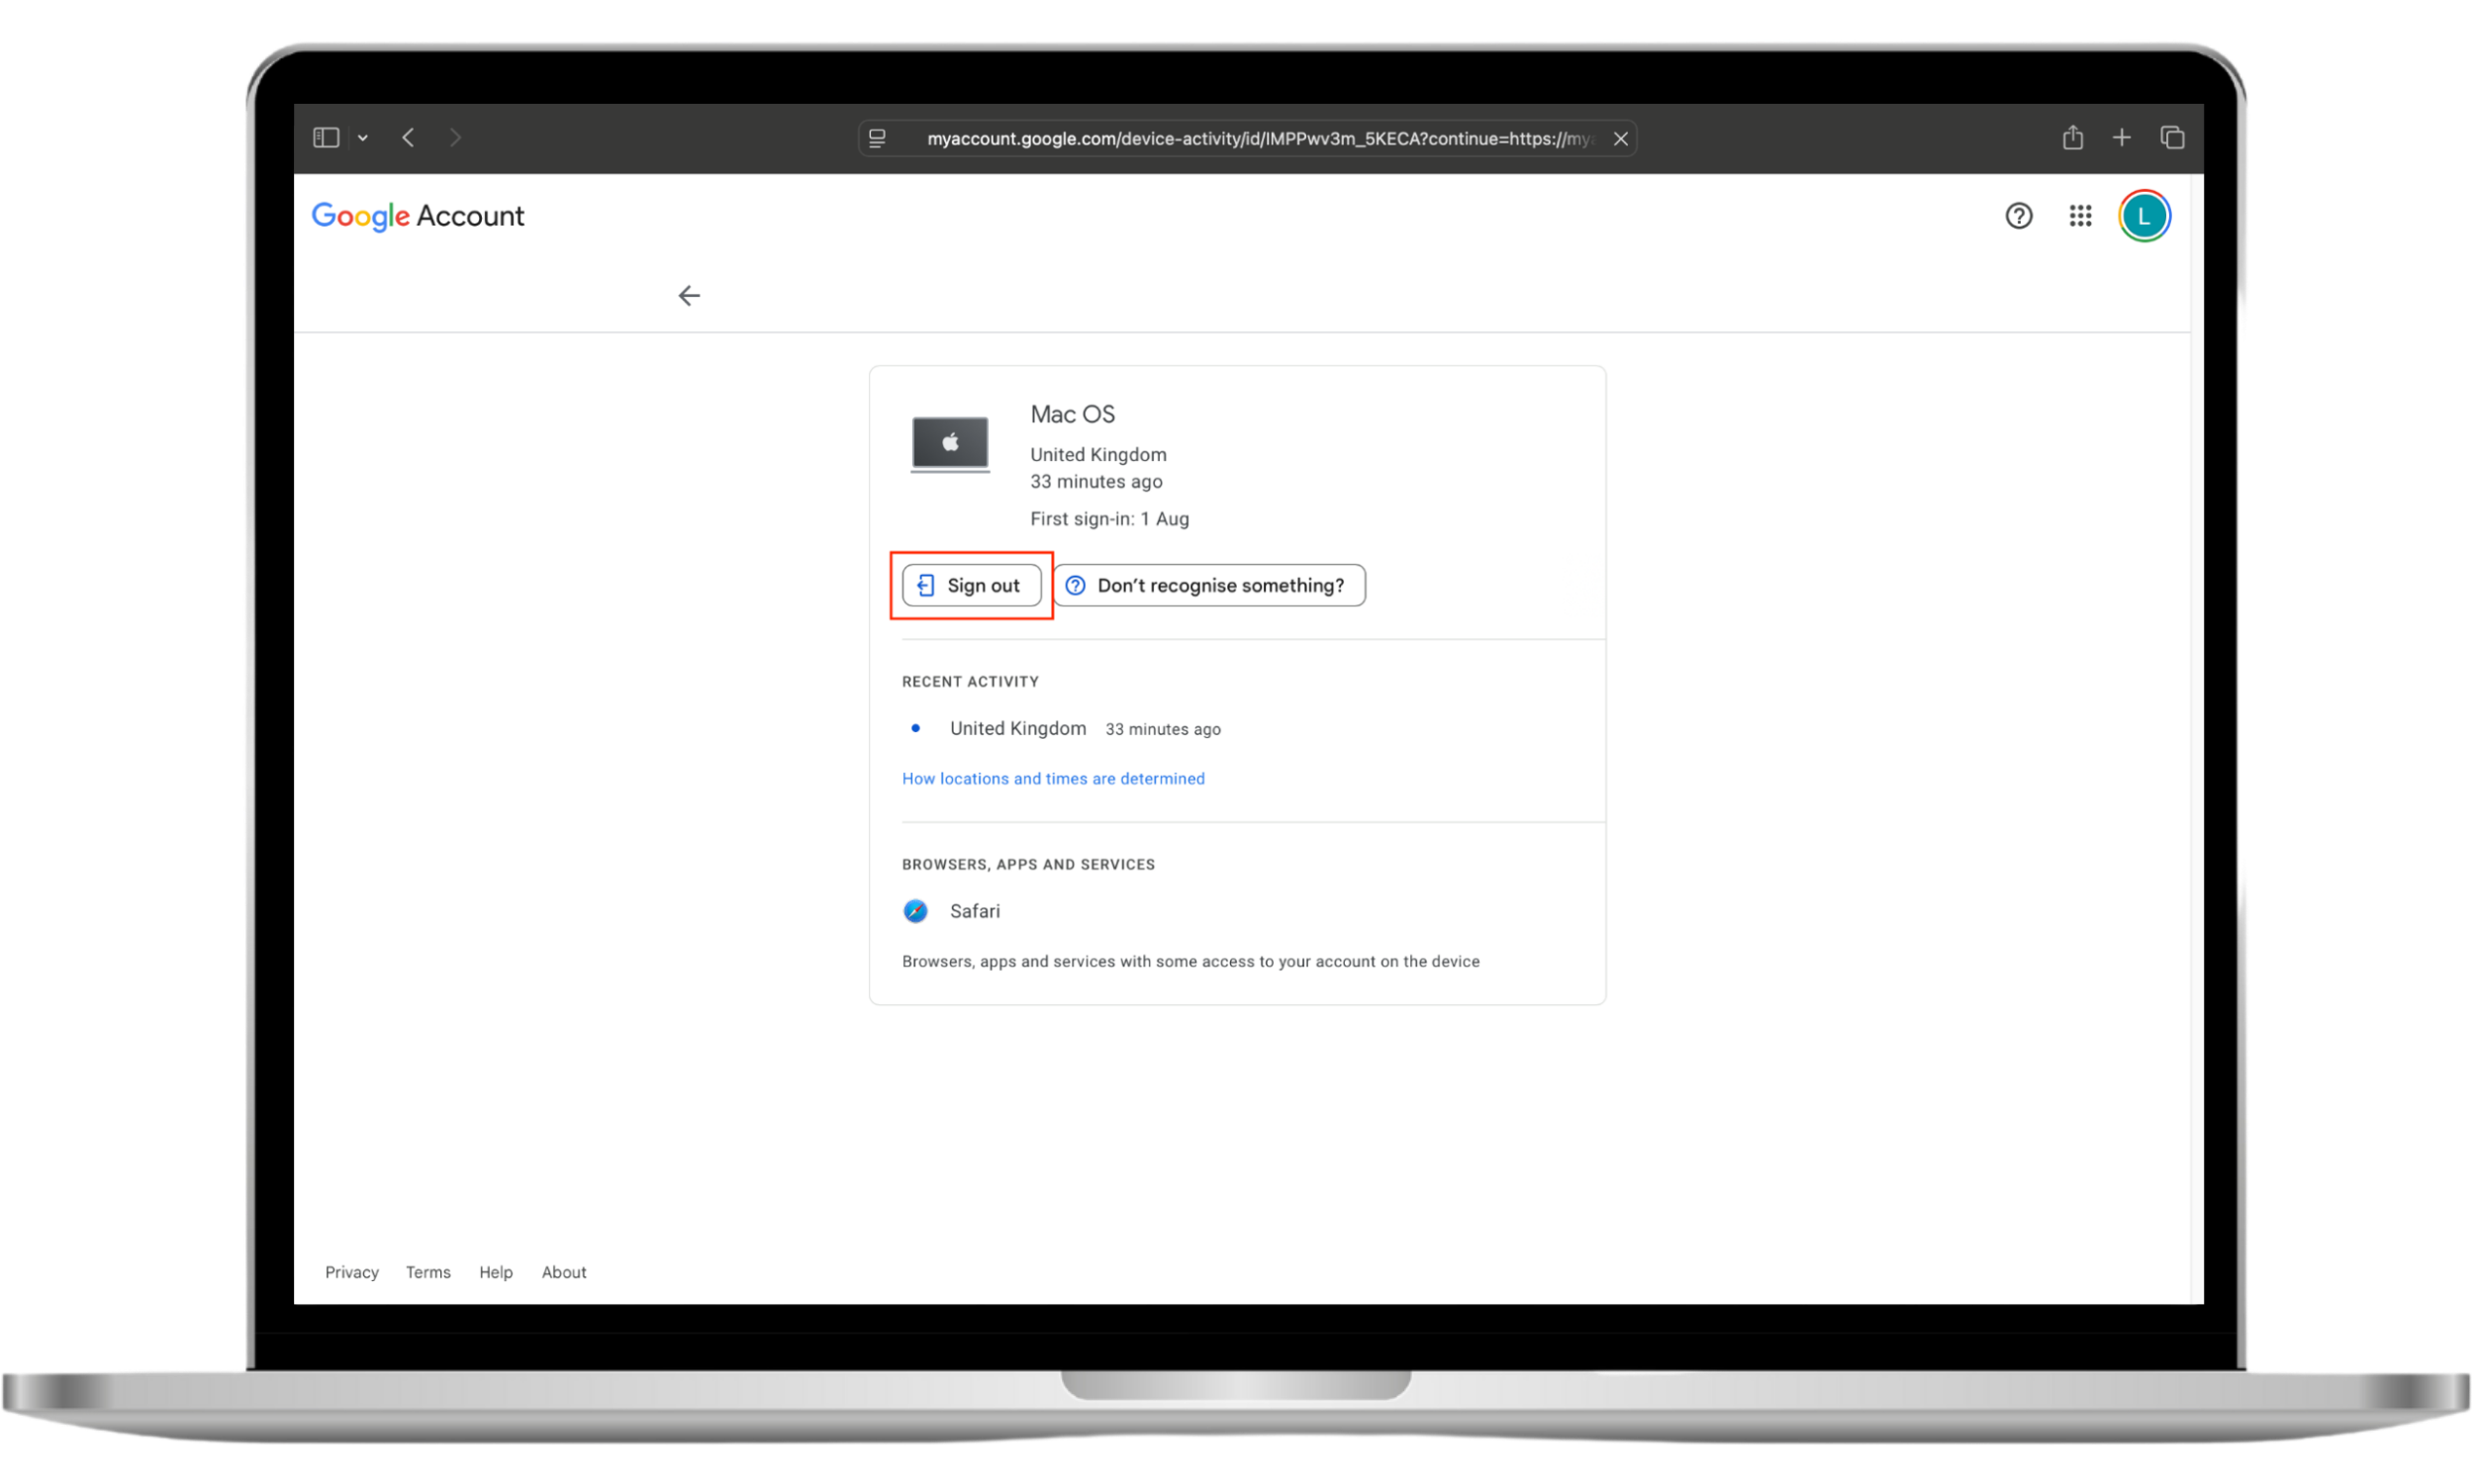2474x1484 pixels.
Task: Open How locations and times are determined link
Action: coord(1053,778)
